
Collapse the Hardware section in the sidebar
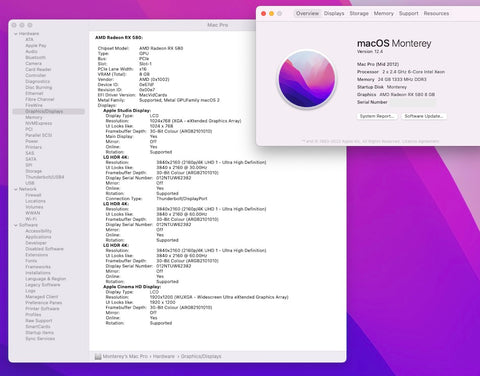tap(15, 34)
